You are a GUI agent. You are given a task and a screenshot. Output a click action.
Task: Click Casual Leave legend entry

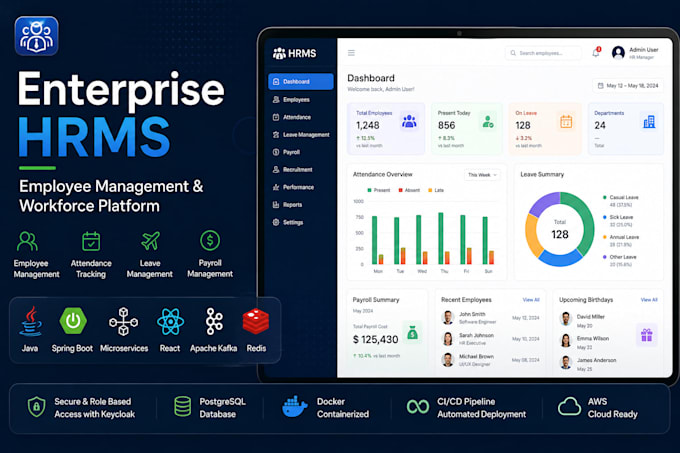[x=621, y=201]
